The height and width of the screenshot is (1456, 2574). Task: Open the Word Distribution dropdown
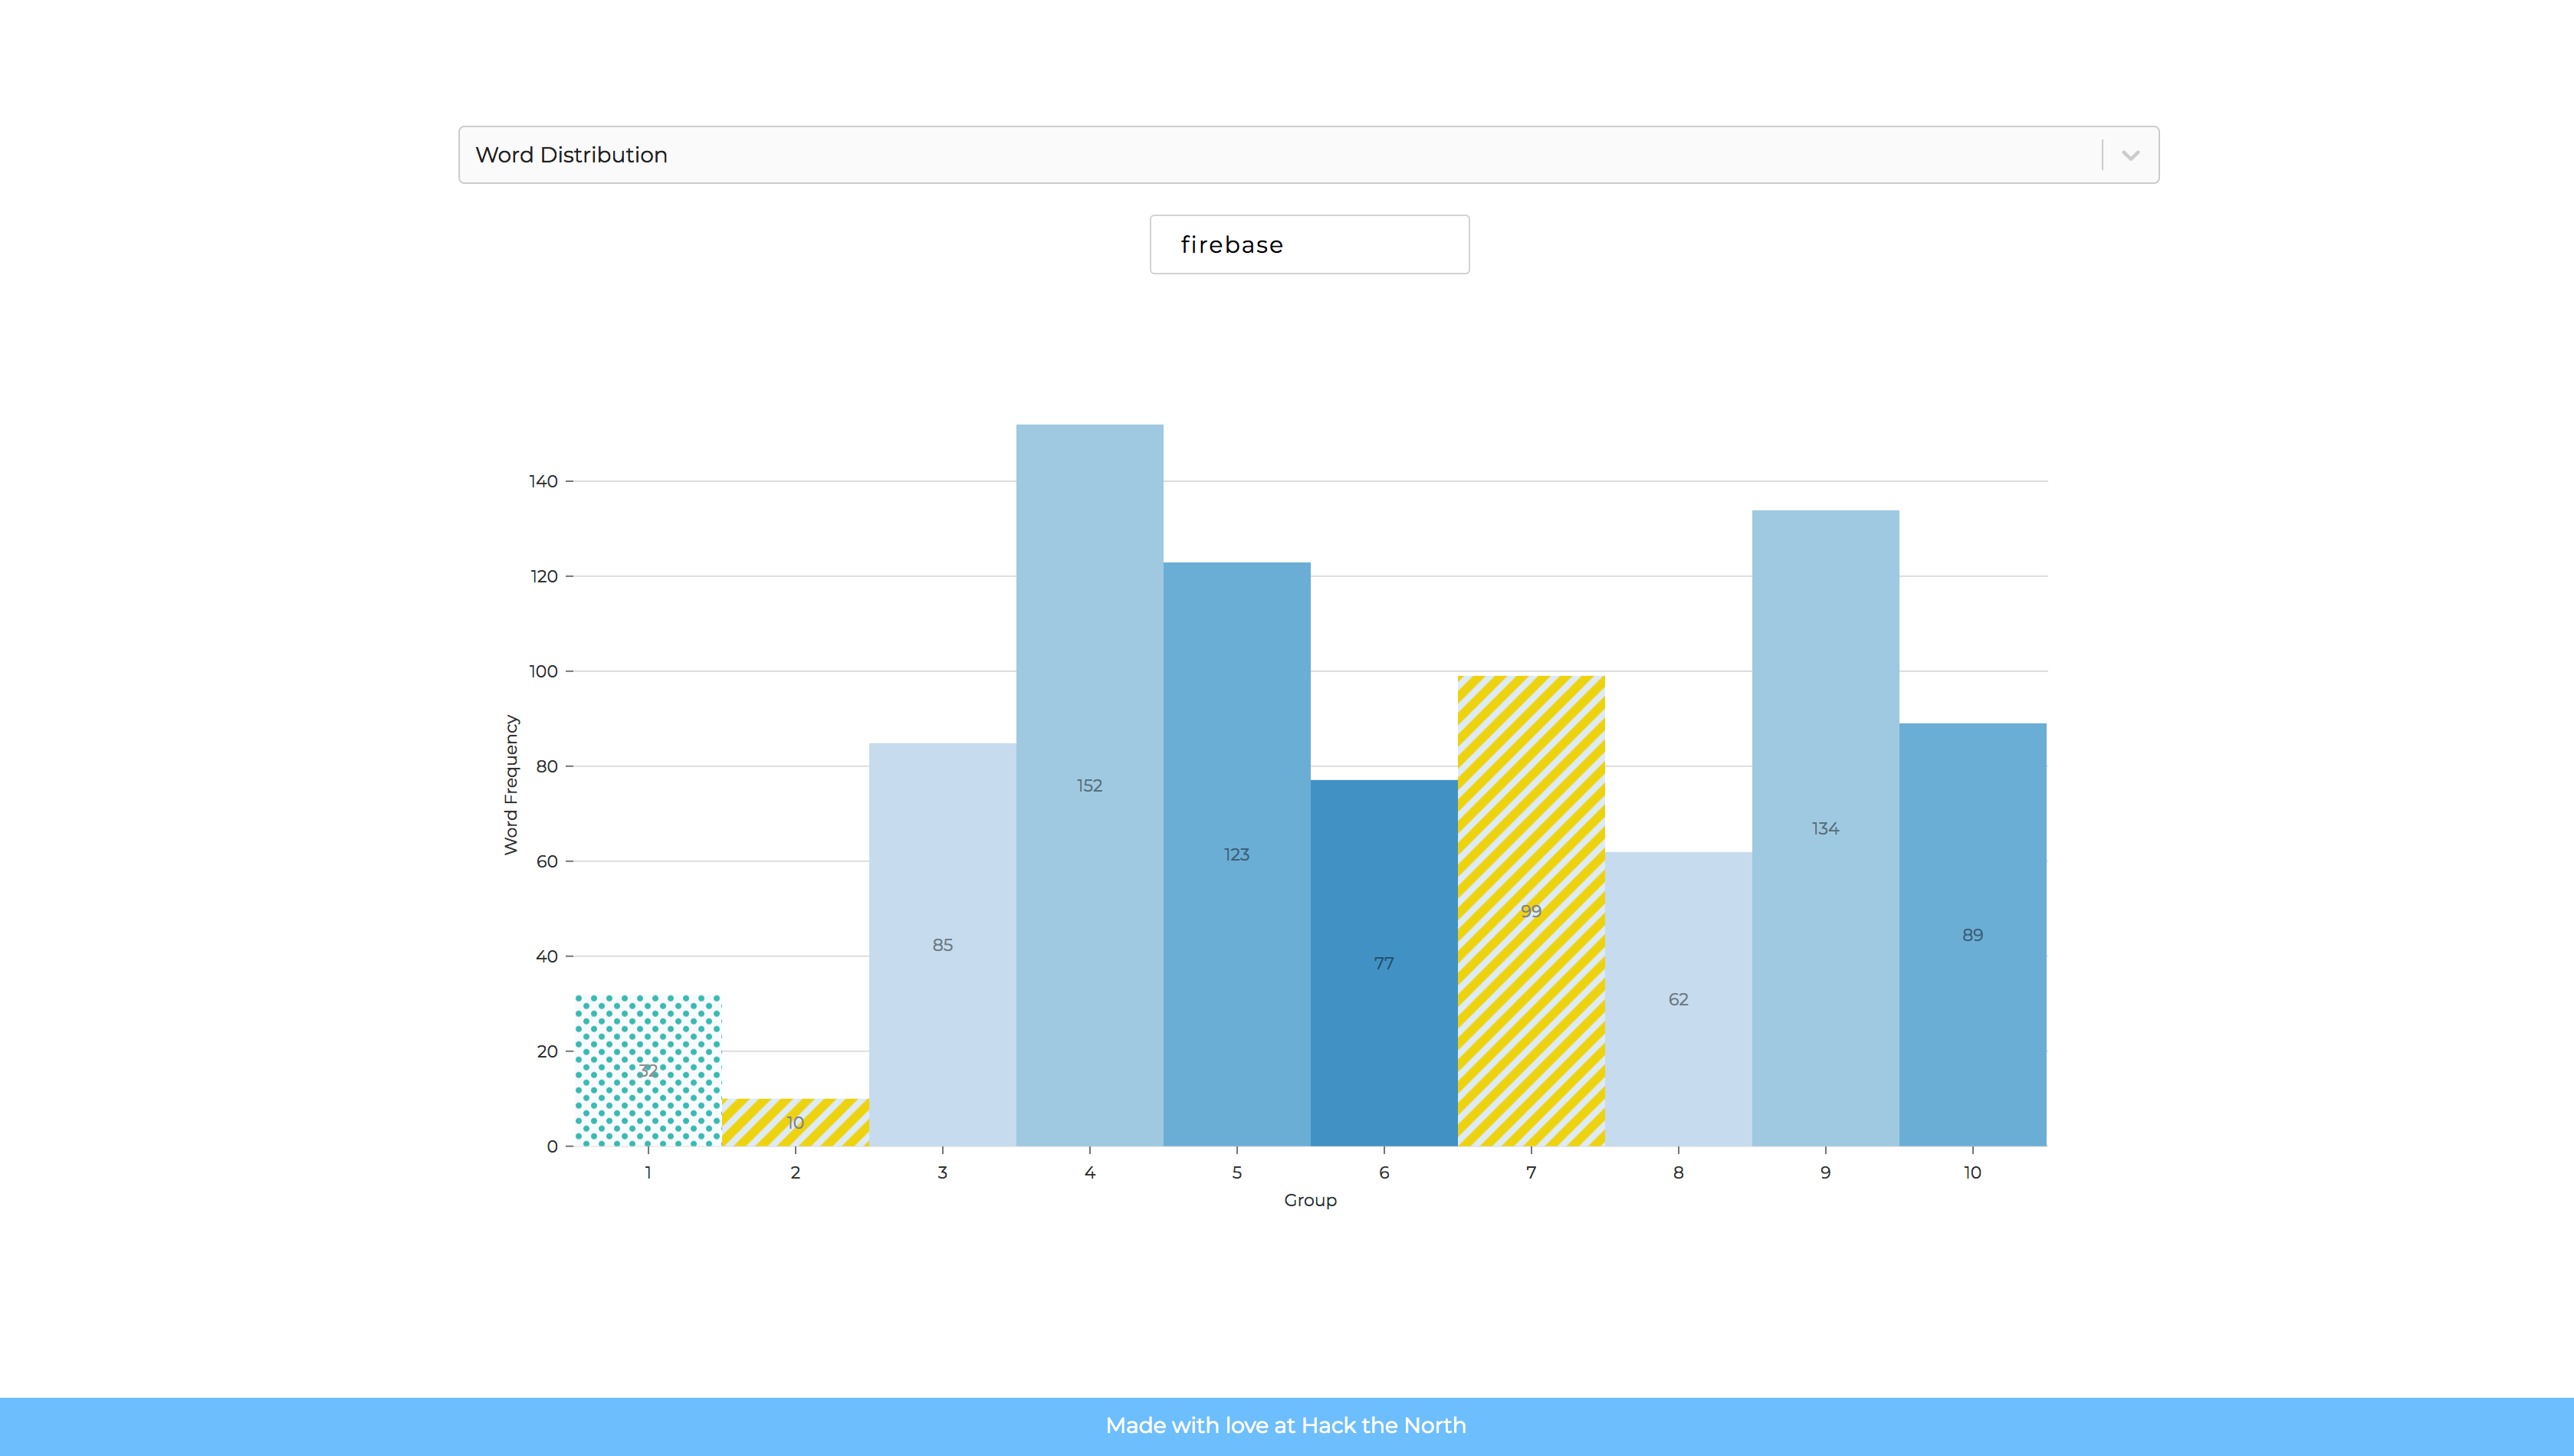click(1280, 155)
